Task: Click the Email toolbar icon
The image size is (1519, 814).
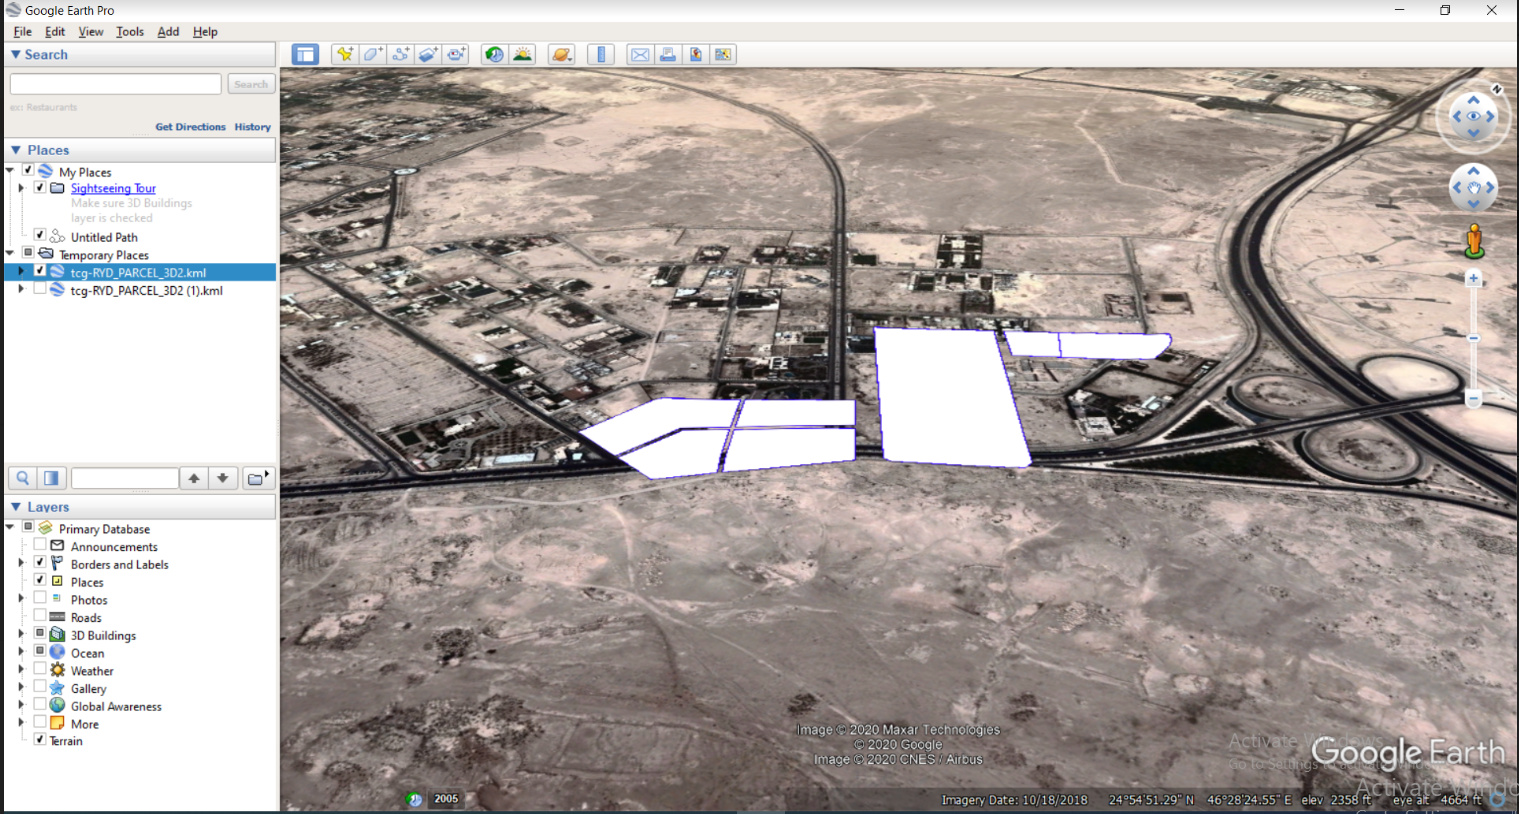Action: pyautogui.click(x=640, y=54)
